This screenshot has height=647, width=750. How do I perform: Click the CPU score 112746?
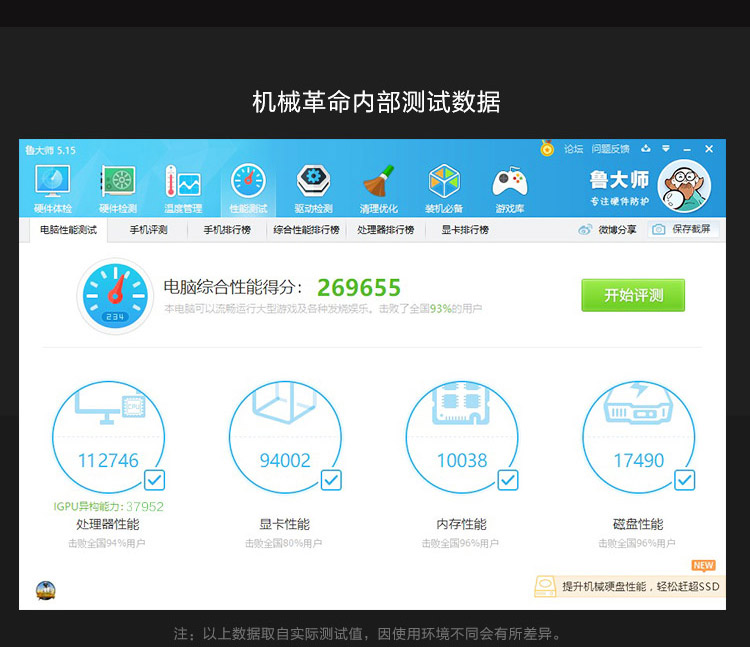[x=108, y=461]
